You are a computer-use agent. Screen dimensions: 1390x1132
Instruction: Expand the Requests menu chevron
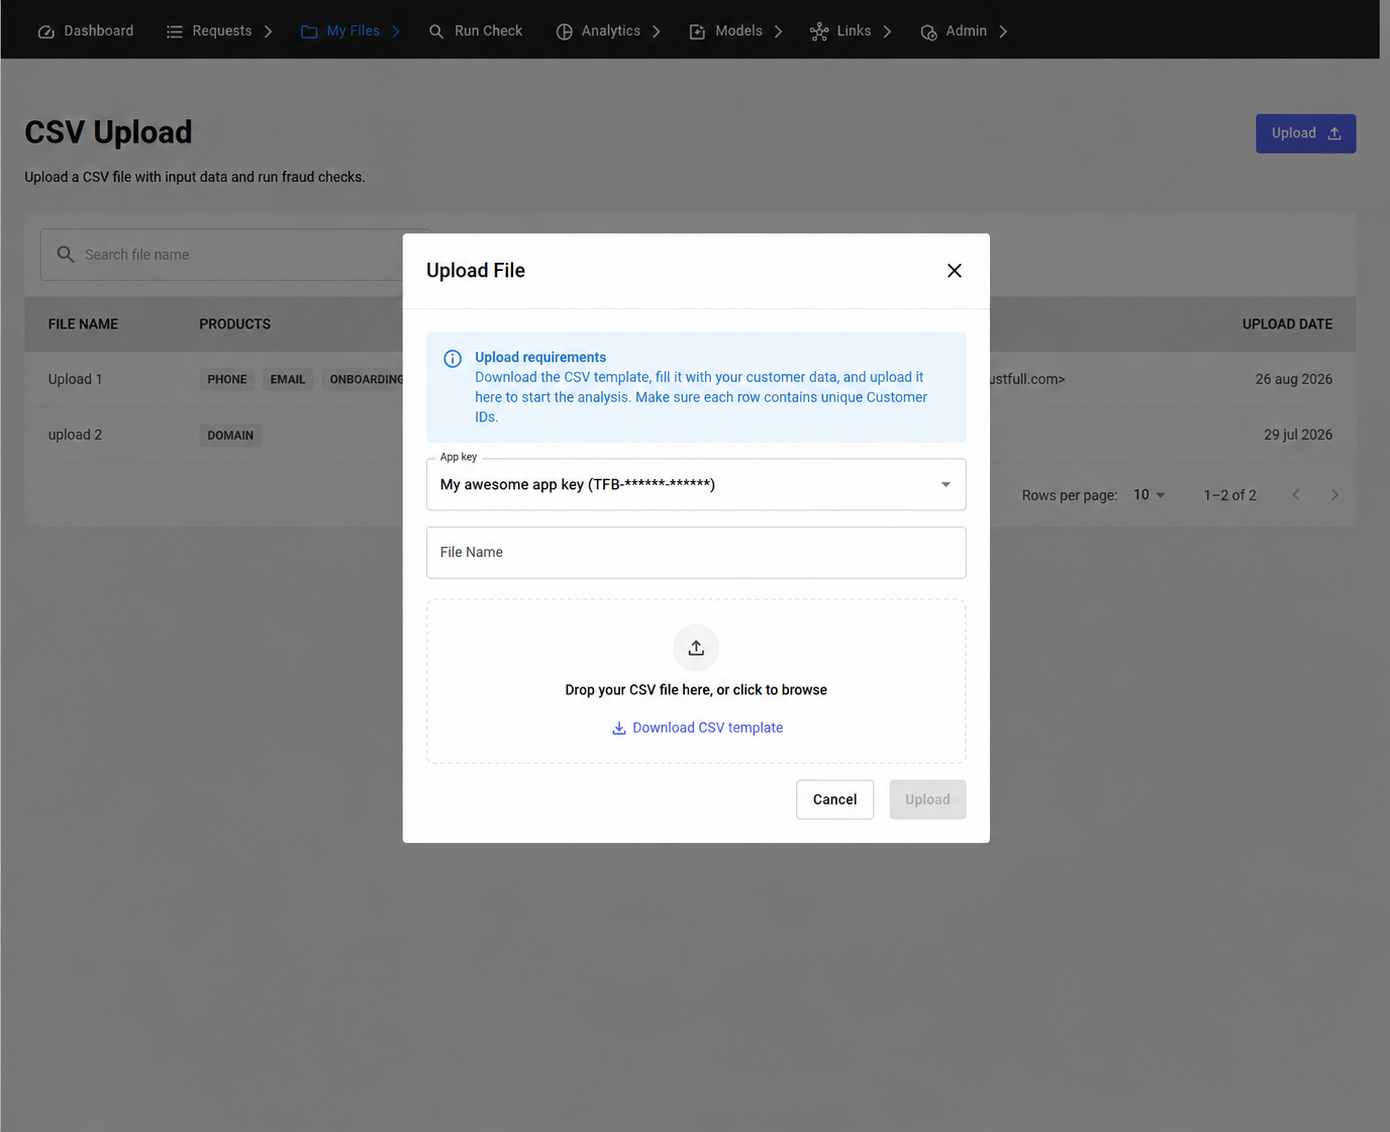pos(268,32)
